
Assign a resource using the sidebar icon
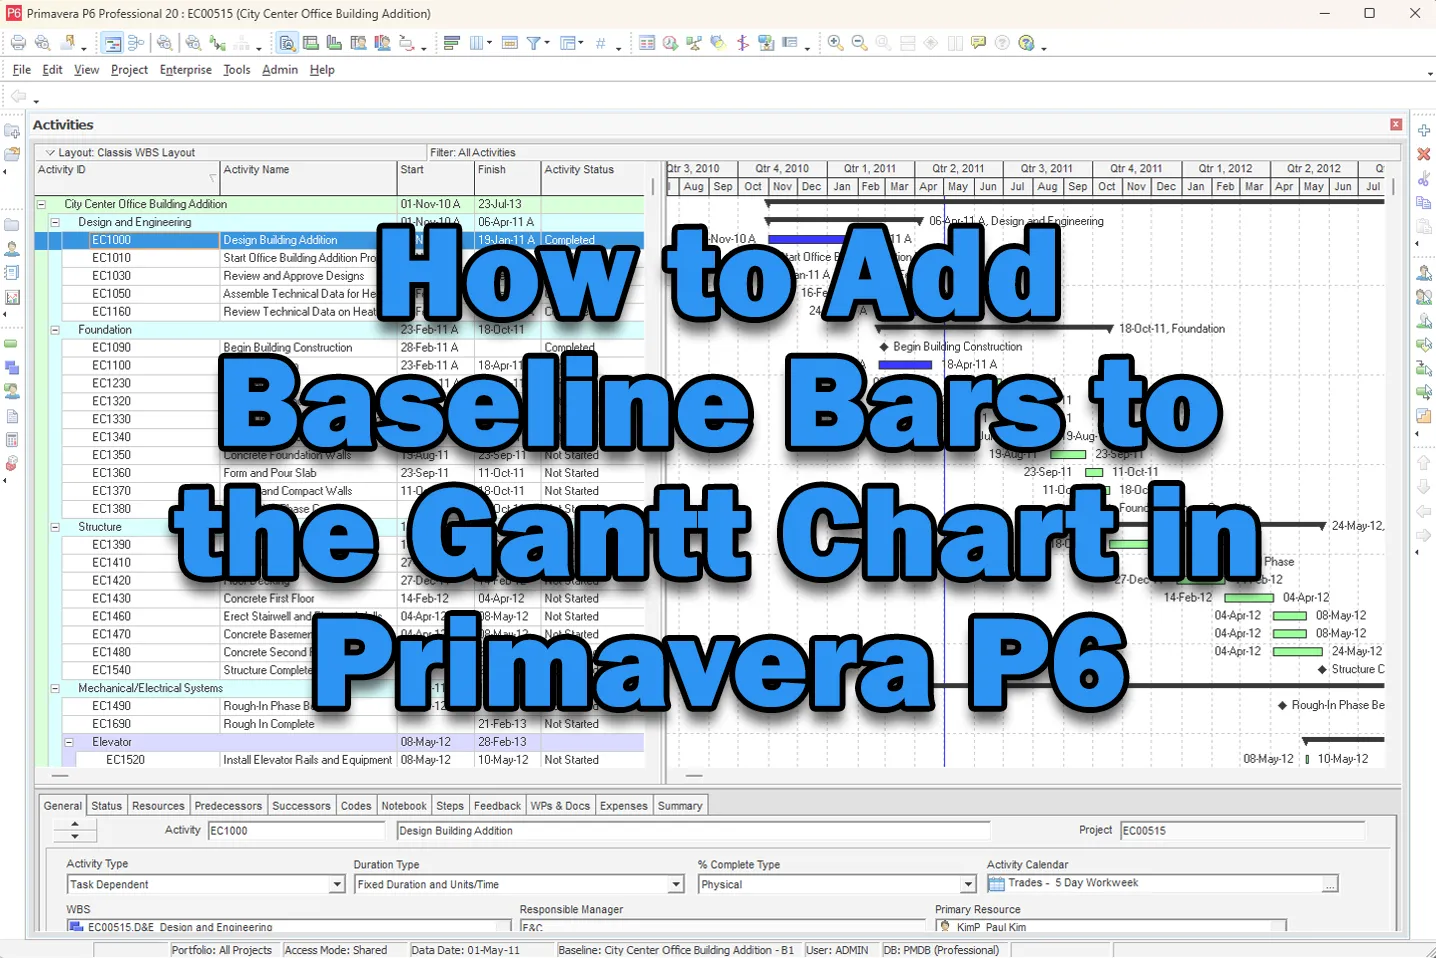pyautogui.click(x=1424, y=272)
